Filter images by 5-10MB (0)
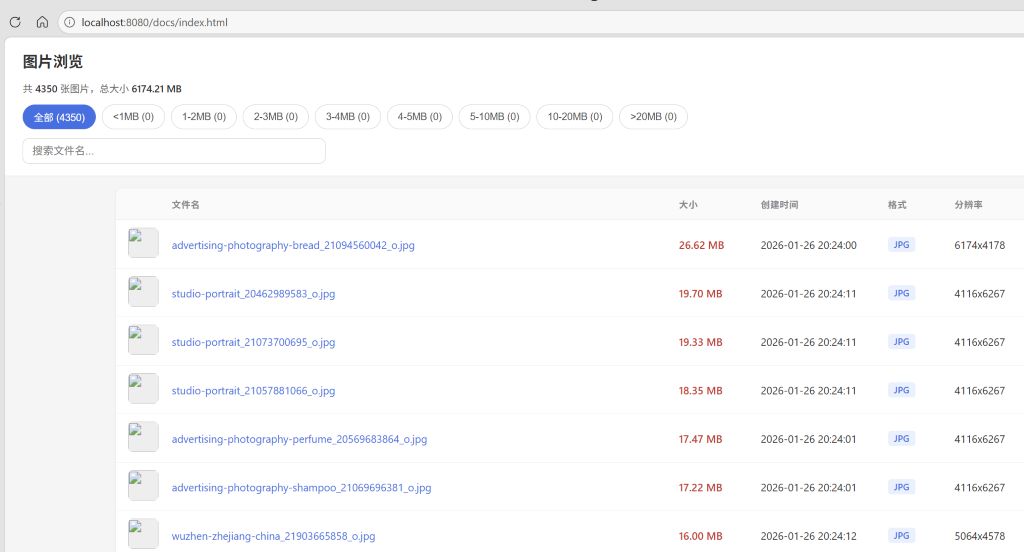The height and width of the screenshot is (552, 1024). click(494, 117)
